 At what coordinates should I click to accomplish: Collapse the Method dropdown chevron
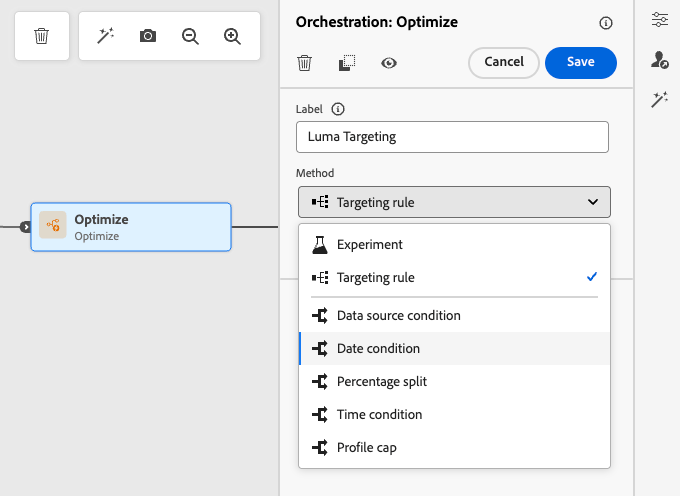(593, 202)
